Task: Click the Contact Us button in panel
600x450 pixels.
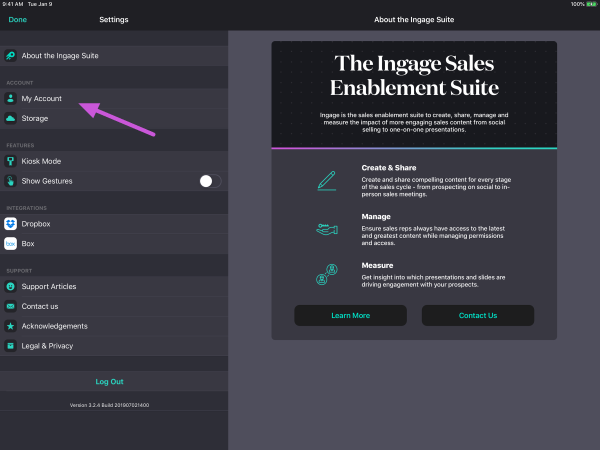Action: pos(478,315)
